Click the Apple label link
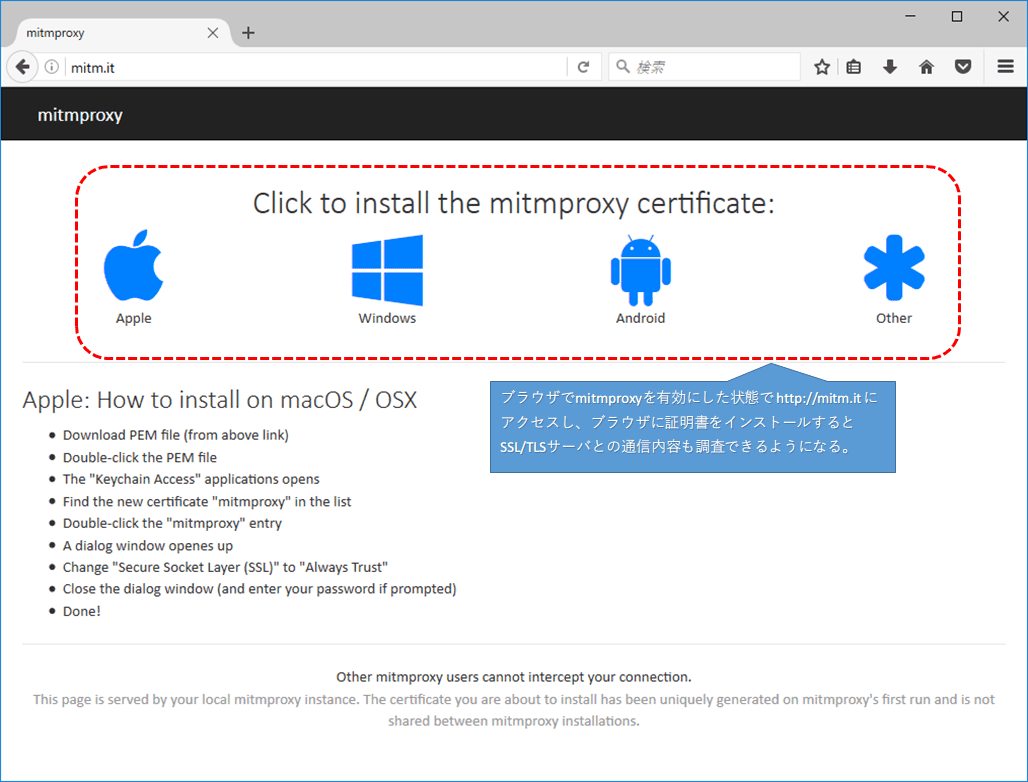Image resolution: width=1028 pixels, height=782 pixels. point(134,318)
